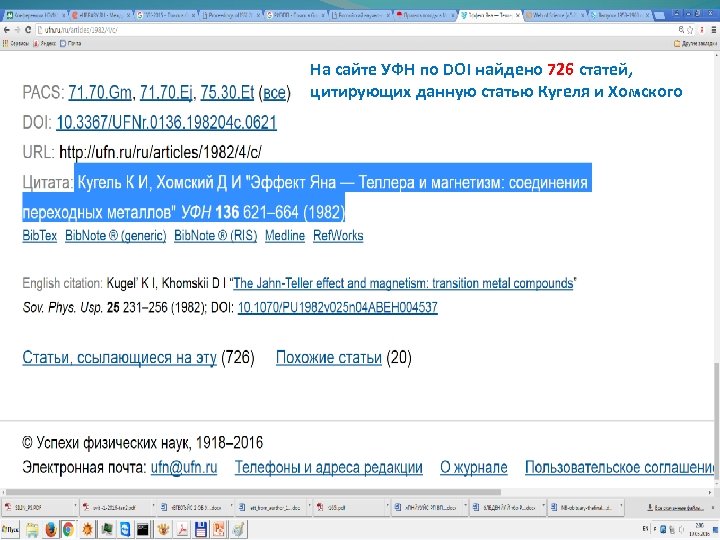Switch to the third tab with Google icon
Screen dimensions: 720x540
coord(165,15)
